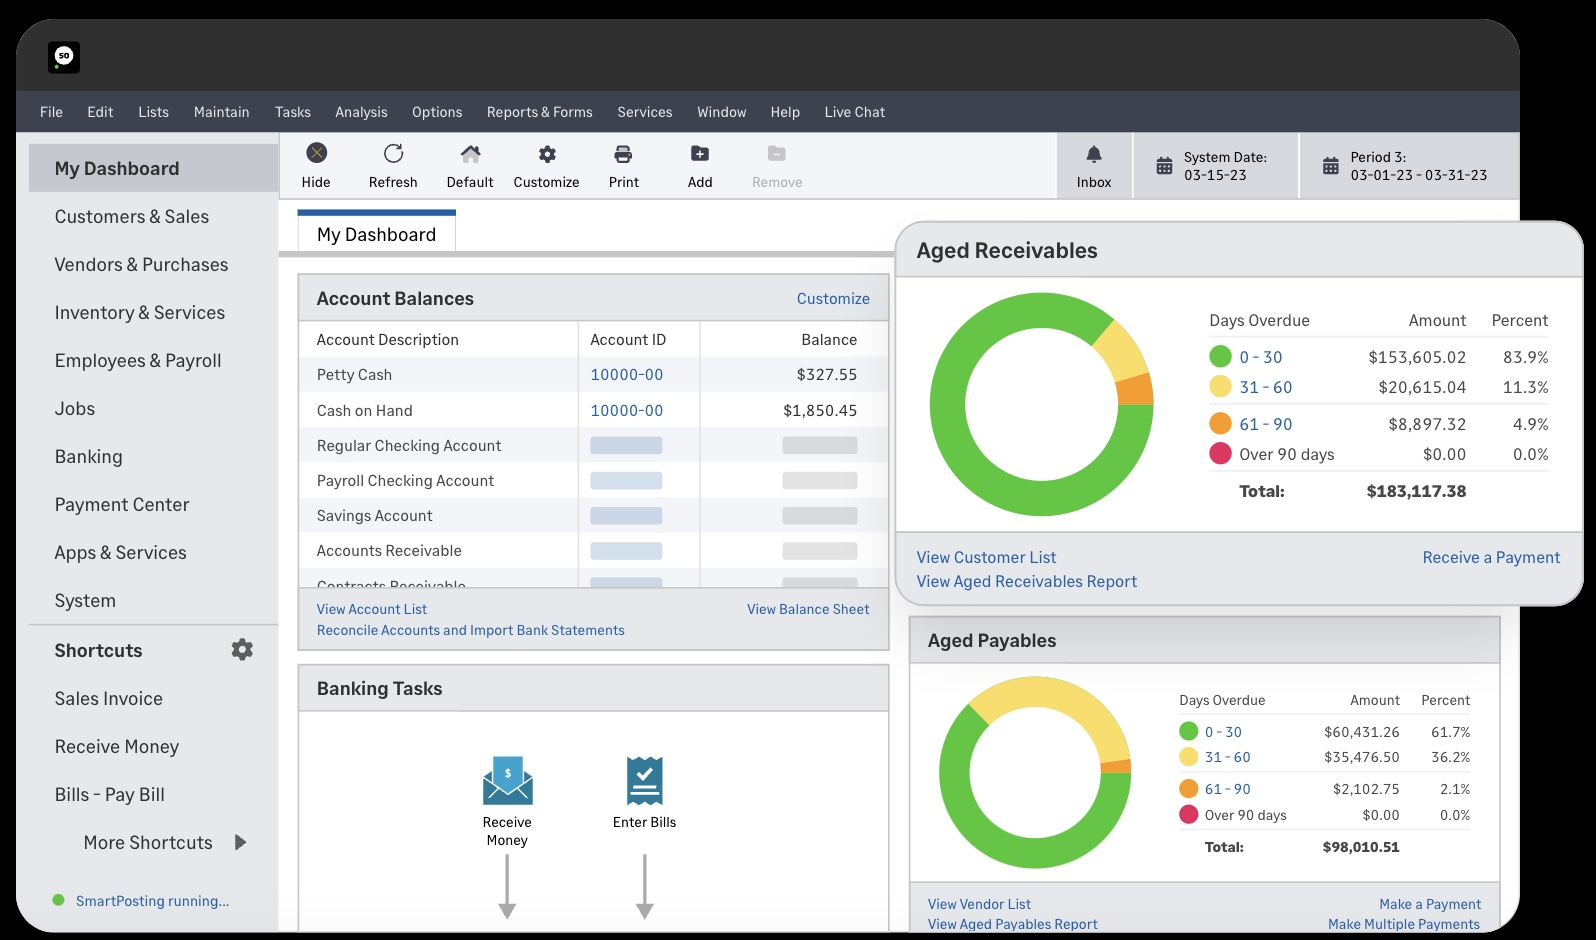Open the Maintain menu
Screen dimensions: 1596x940
(222, 112)
